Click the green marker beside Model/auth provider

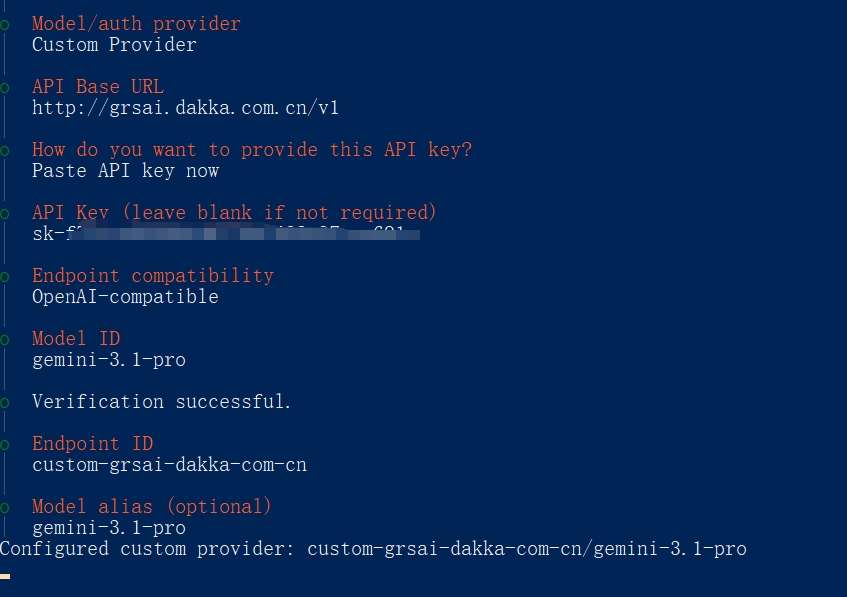tap(4, 24)
